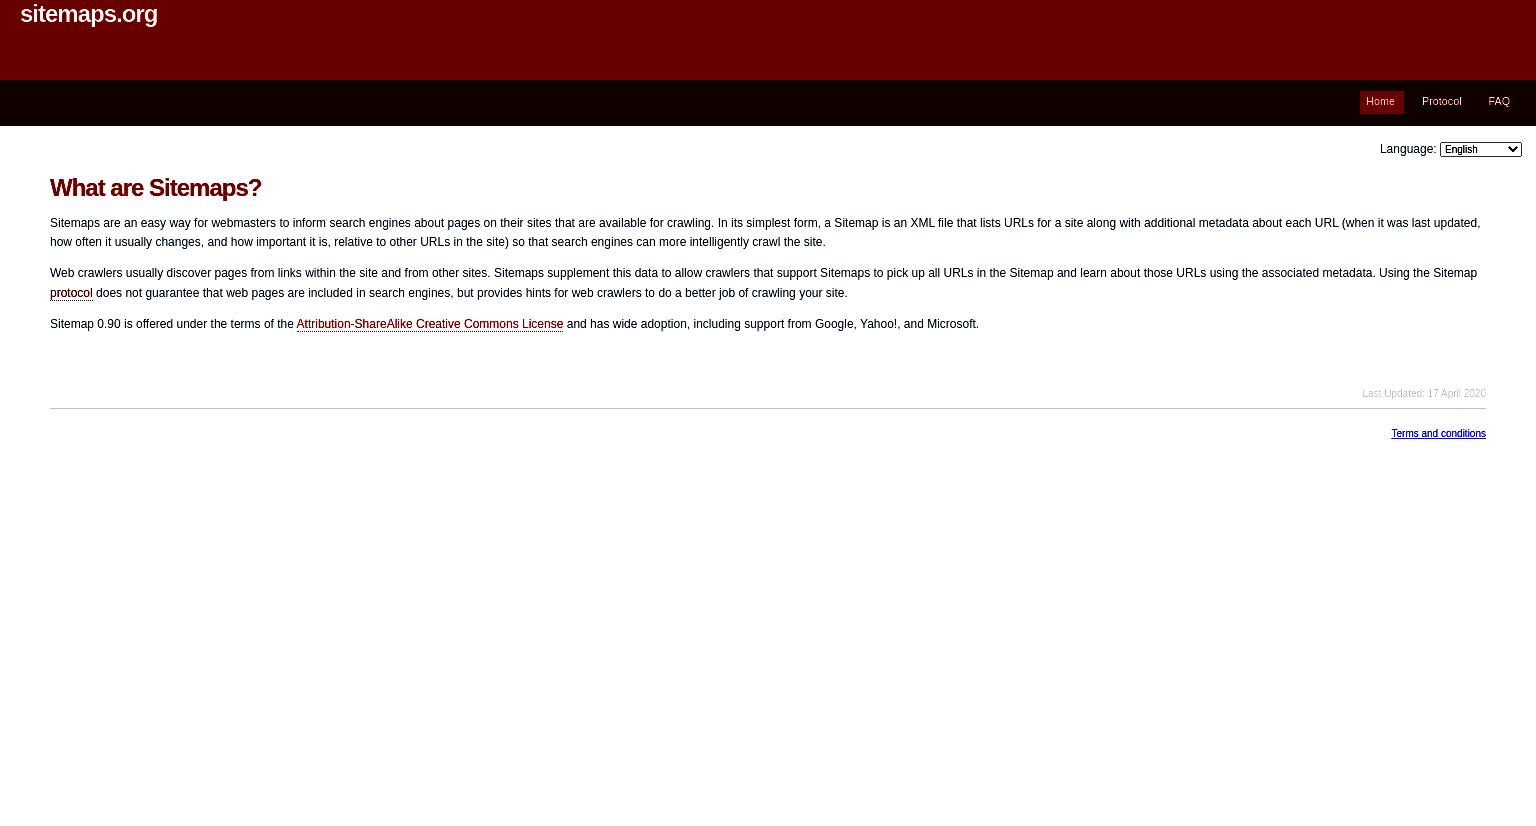The width and height of the screenshot is (1536, 826).
Task: Click the sitemaps.org site title
Action: pyautogui.click(x=89, y=14)
